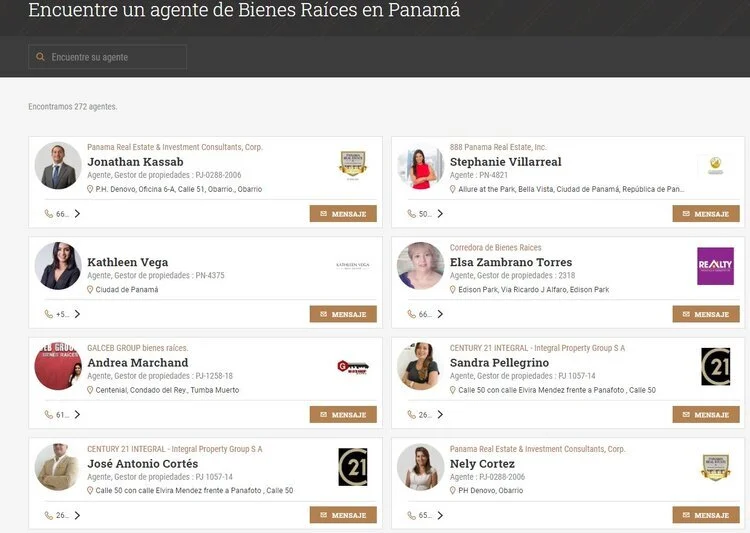This screenshot has height=533, width=750.
Task: Click the phone icon on Stephanie Villarreal's card
Action: point(411,214)
